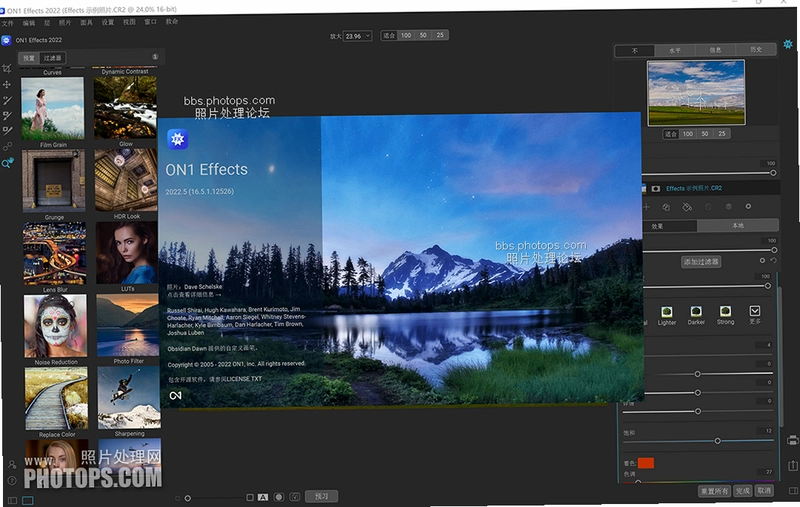Select the Move (transform) tool
Viewport: 800px width, 507px height.
click(x=7, y=84)
